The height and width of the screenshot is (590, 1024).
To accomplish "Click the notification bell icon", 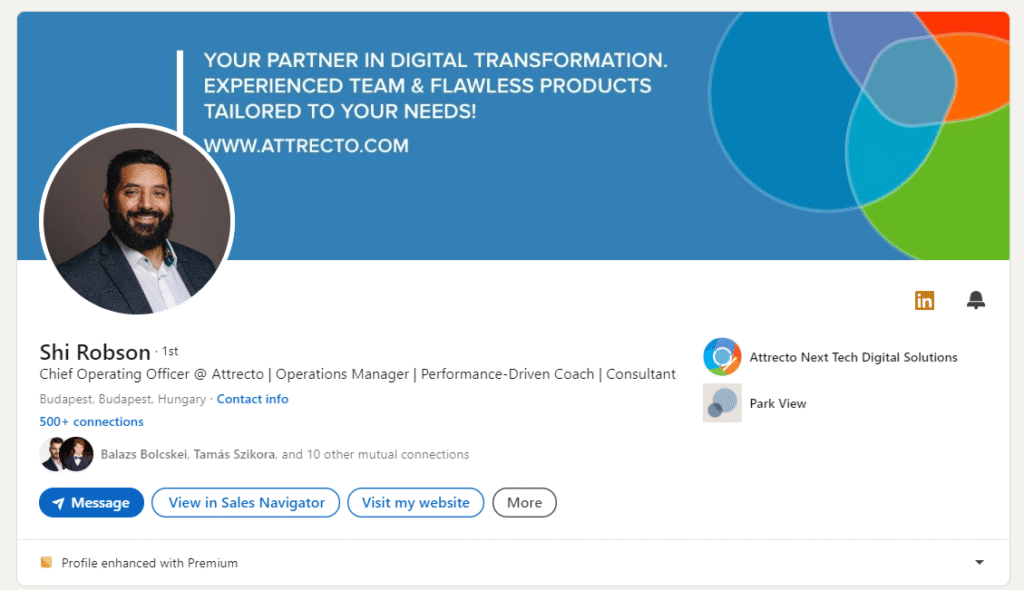I will click(976, 300).
